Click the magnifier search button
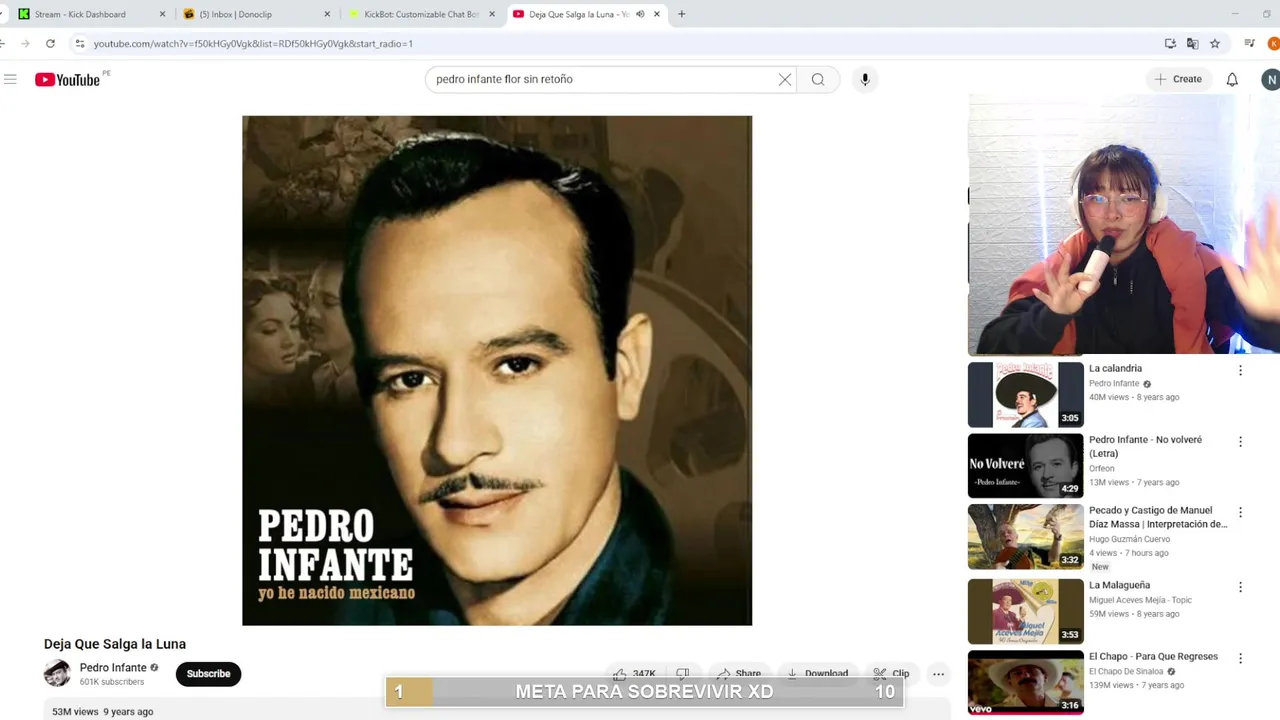 point(818,79)
